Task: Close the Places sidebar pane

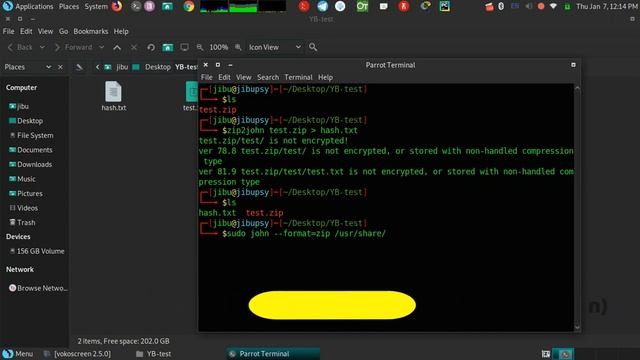Action: [60, 67]
